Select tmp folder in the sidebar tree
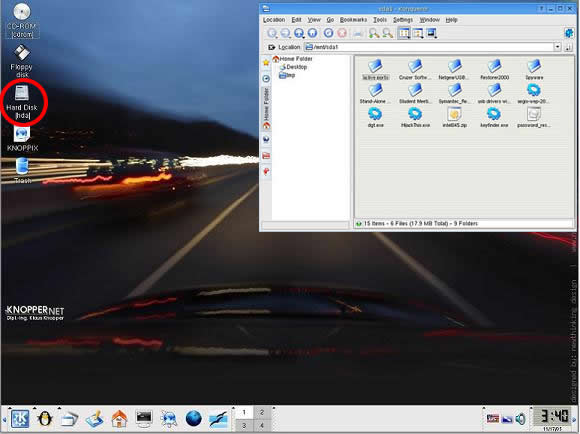 coord(287,75)
